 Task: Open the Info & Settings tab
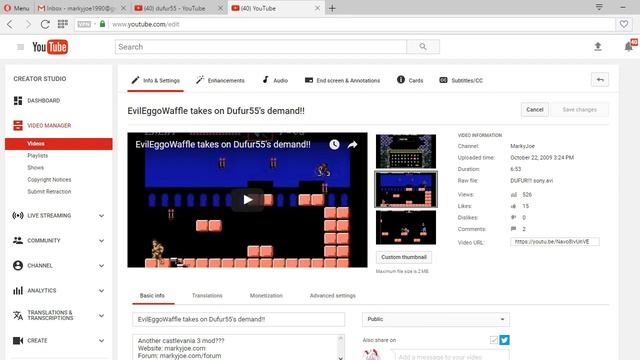[x=156, y=80]
